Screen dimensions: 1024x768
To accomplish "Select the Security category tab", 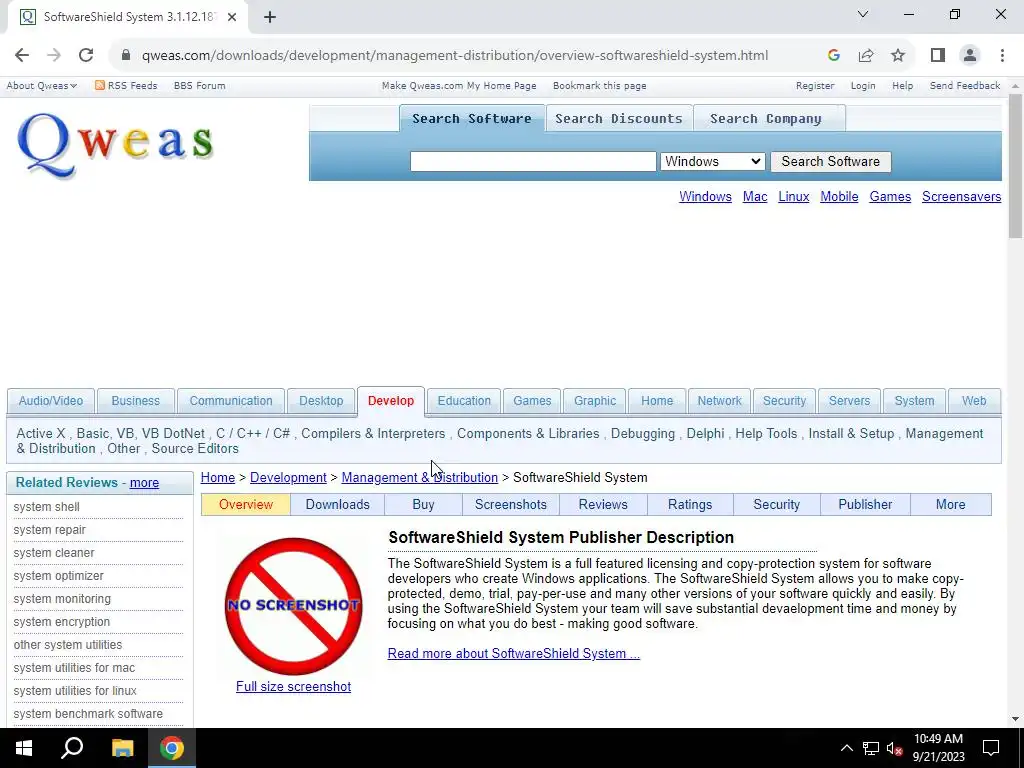I will click(x=784, y=401).
